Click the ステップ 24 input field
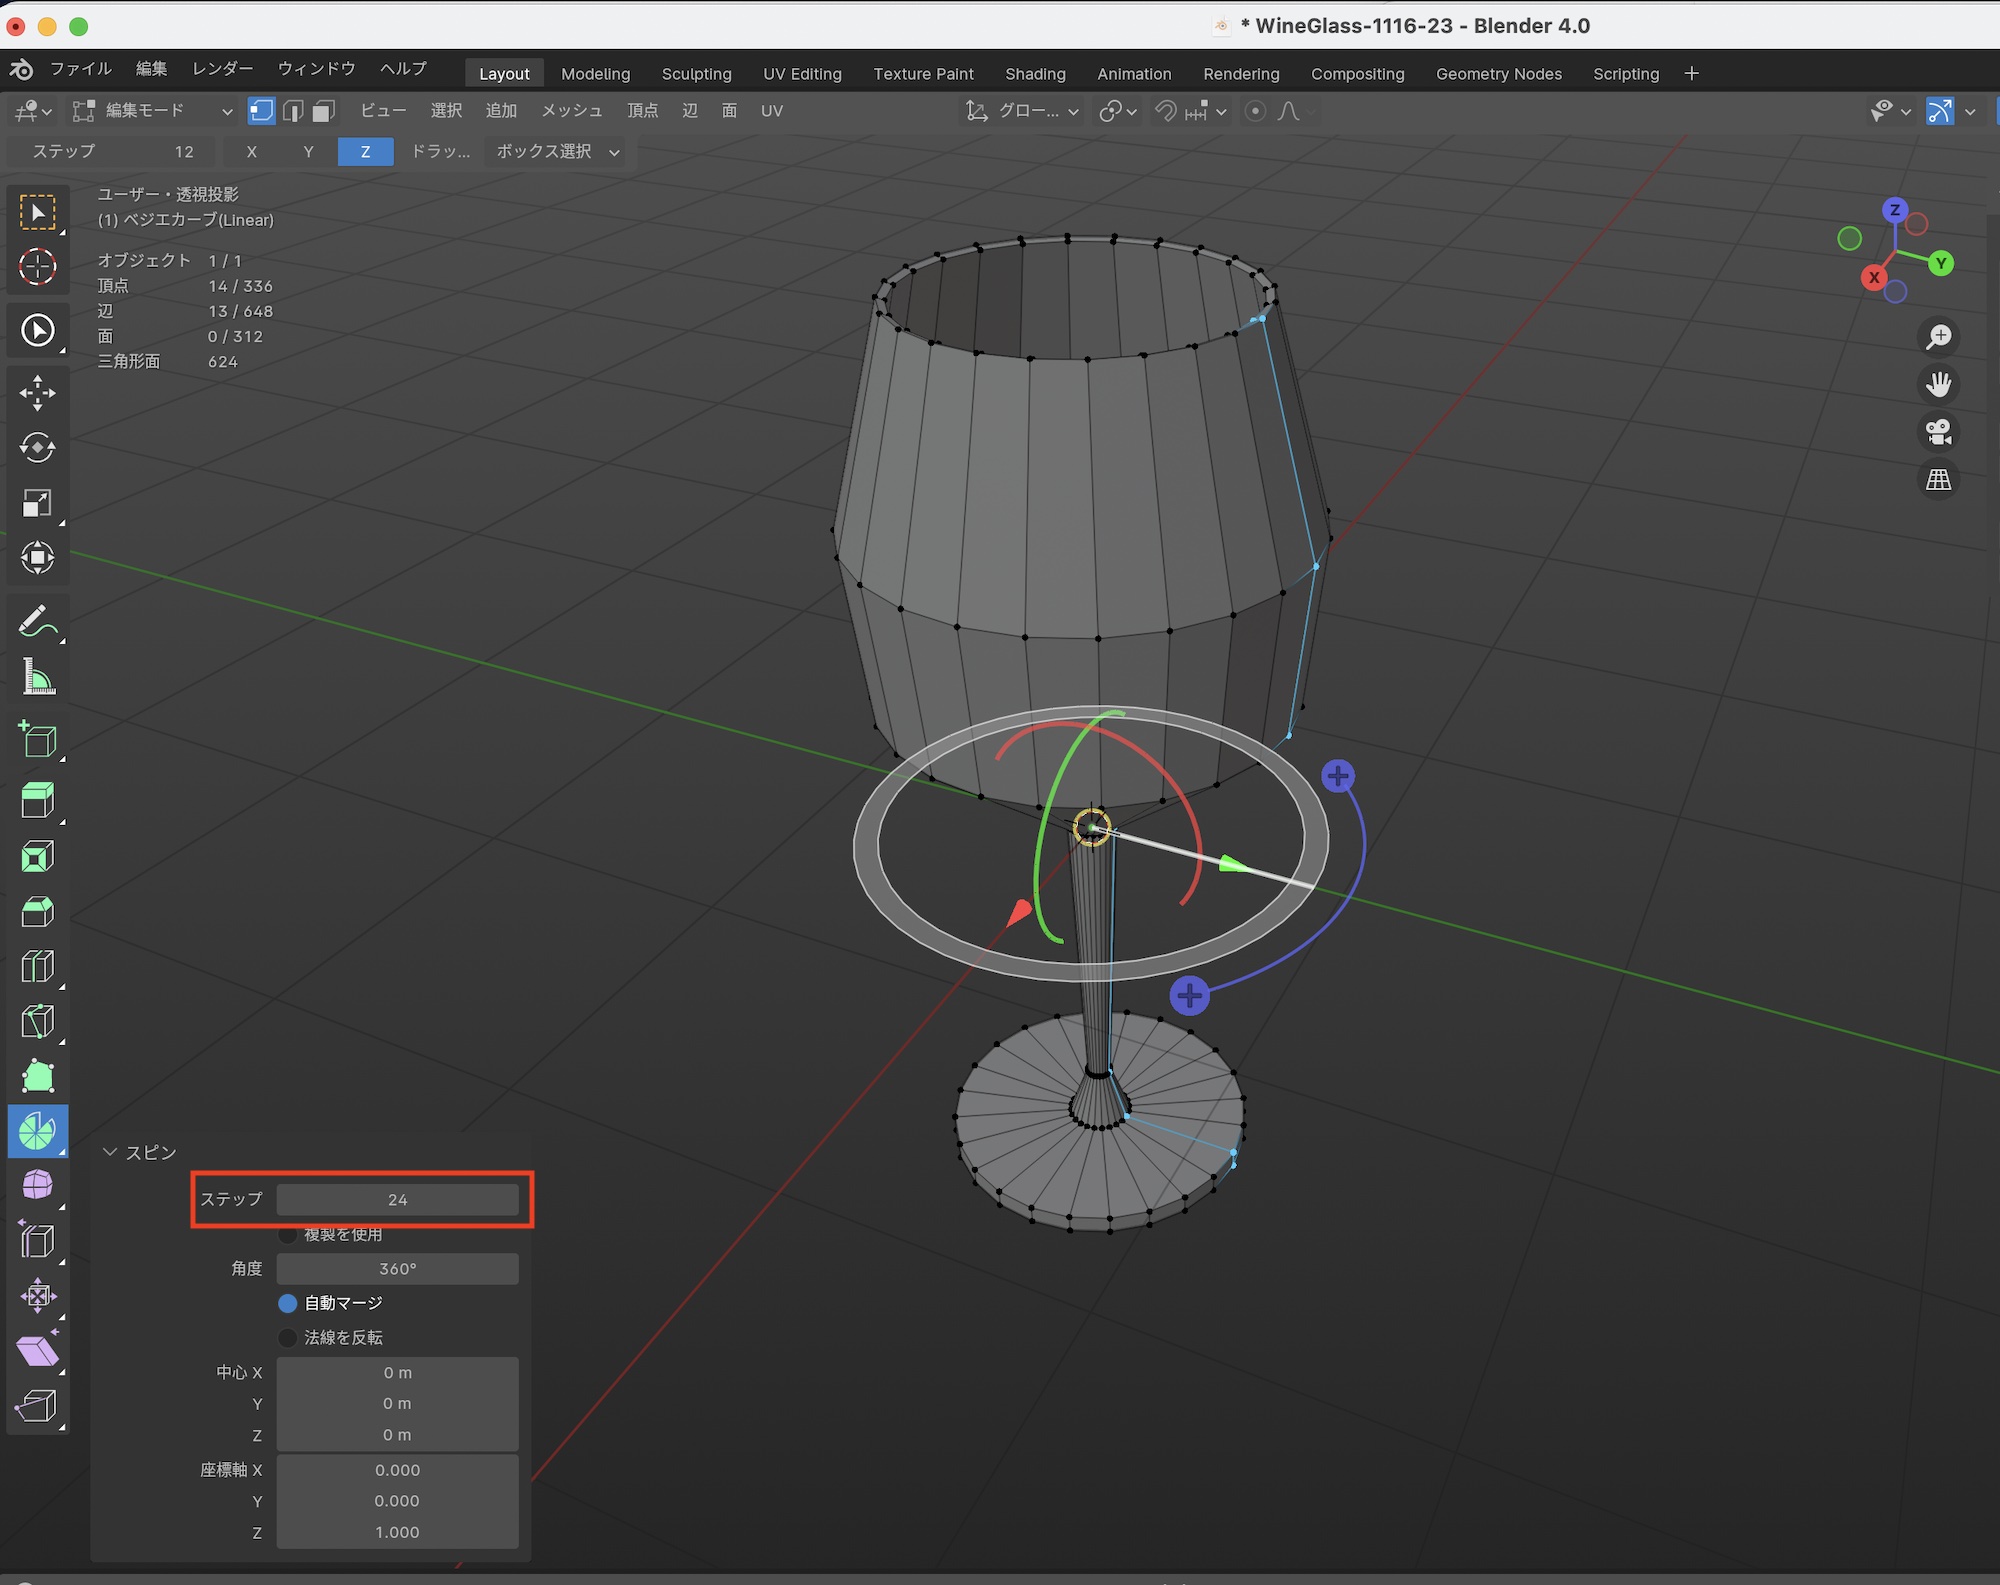The image size is (2000, 1585). 397,1200
